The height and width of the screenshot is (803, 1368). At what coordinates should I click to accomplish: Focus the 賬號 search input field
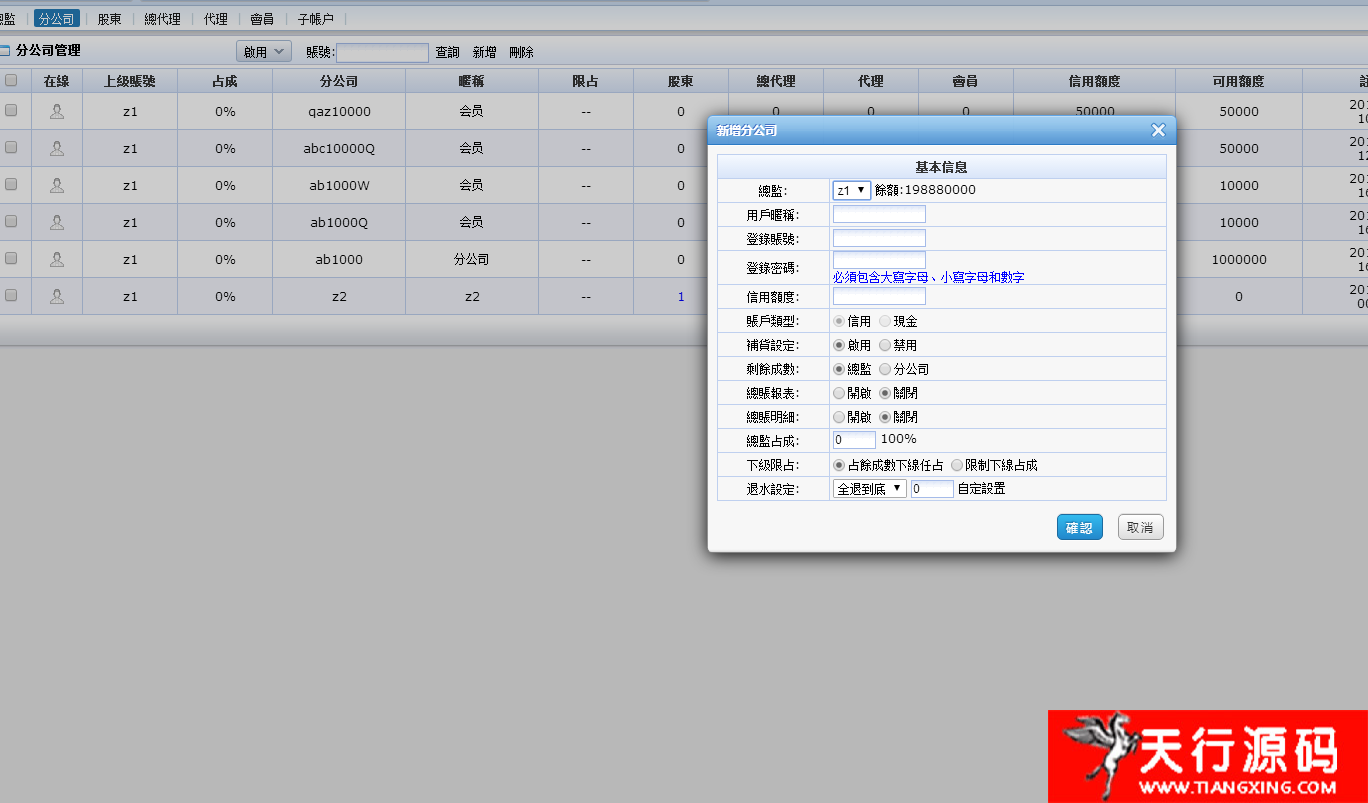tap(382, 53)
